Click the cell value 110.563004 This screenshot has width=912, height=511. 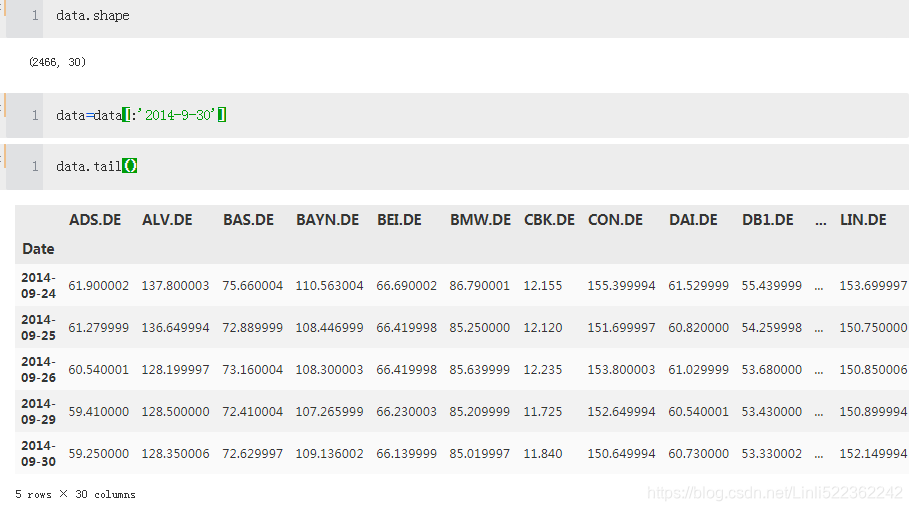coord(329,285)
